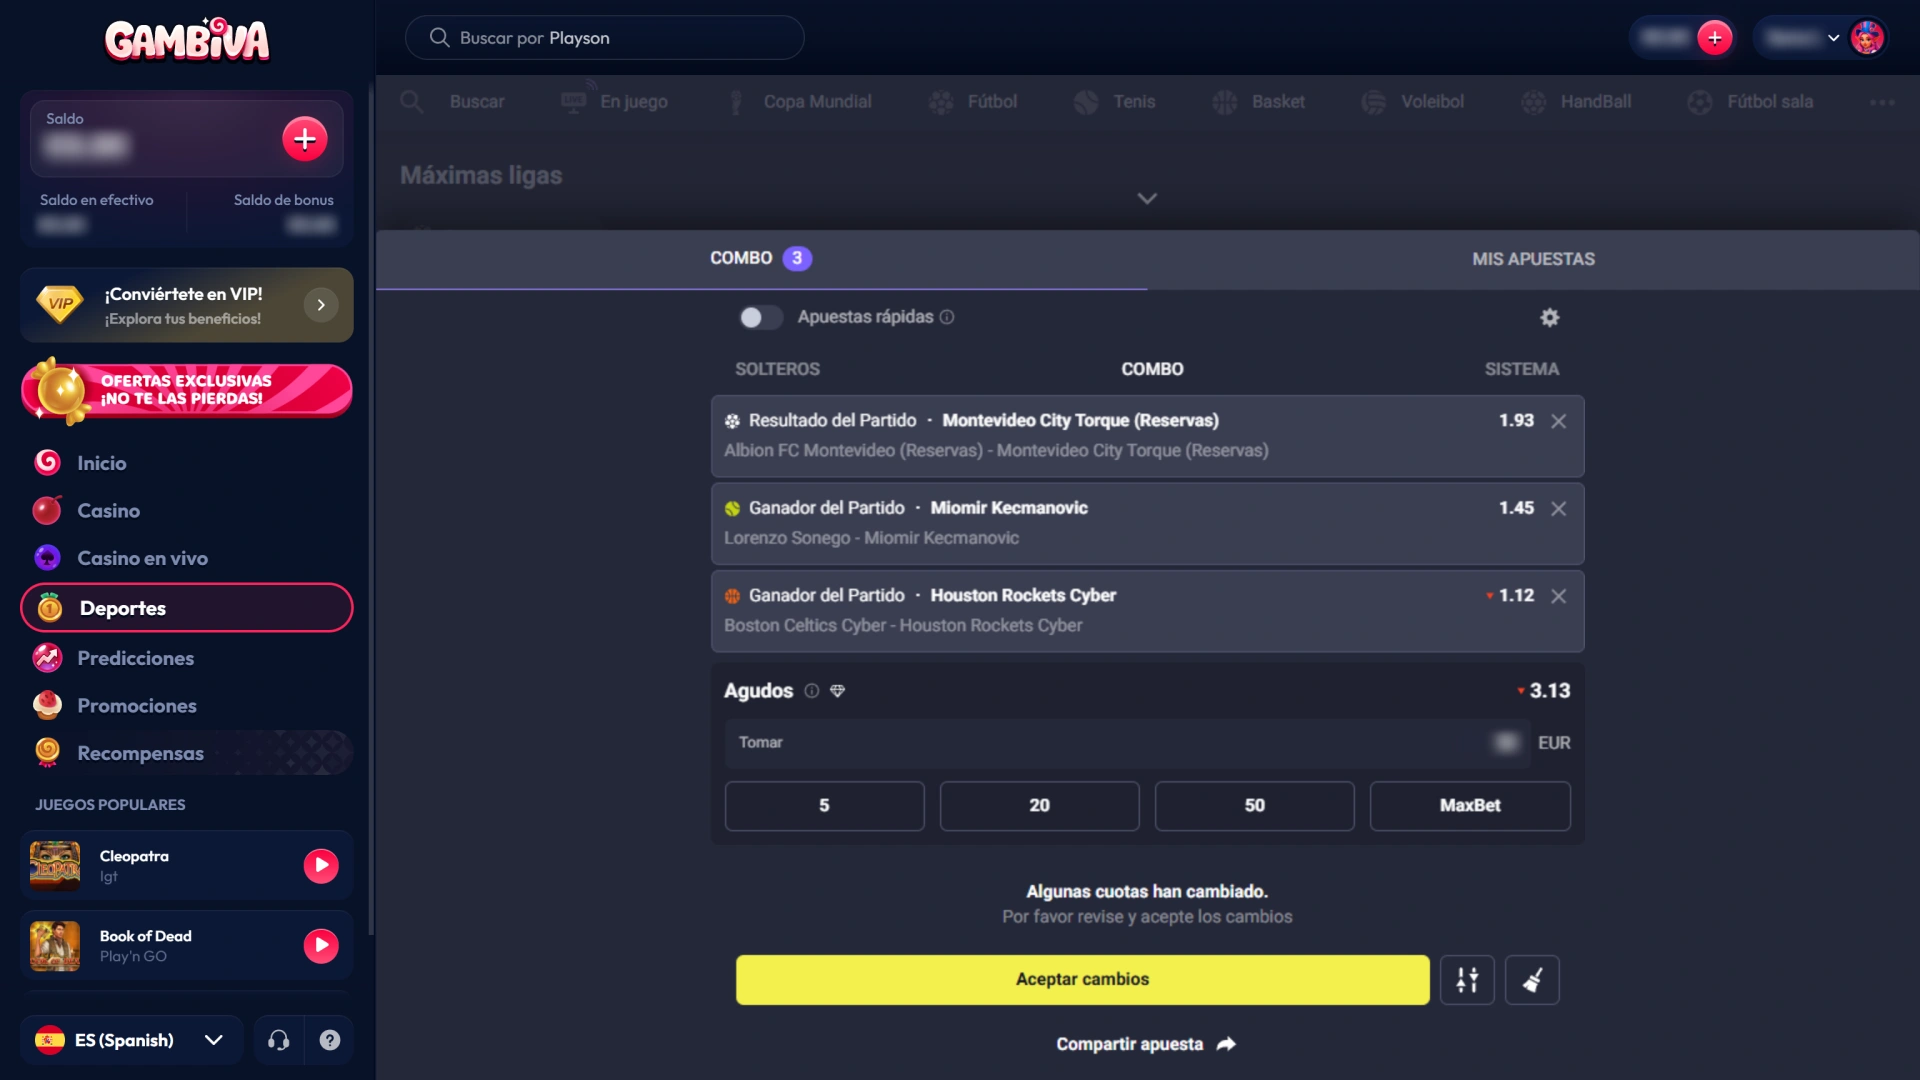Open the VIP benefits arrow

tap(321, 305)
